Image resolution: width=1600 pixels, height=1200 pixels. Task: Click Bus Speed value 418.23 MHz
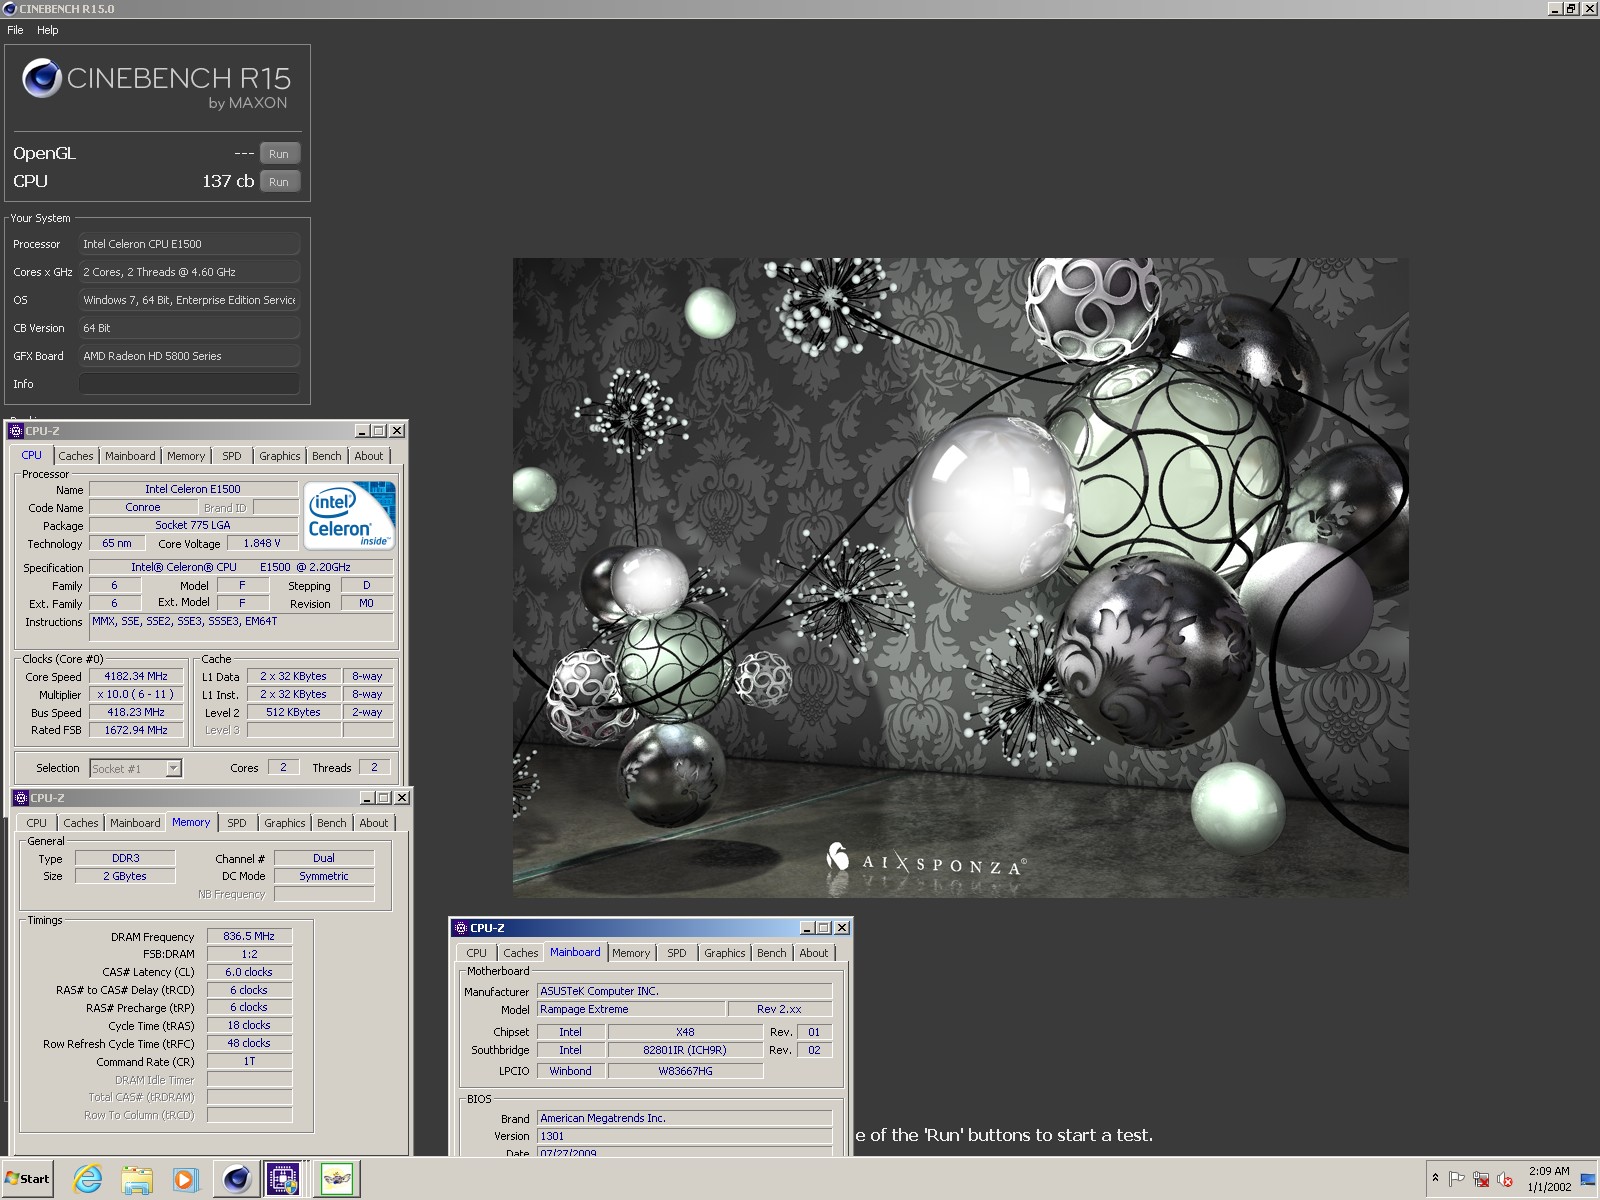136,712
